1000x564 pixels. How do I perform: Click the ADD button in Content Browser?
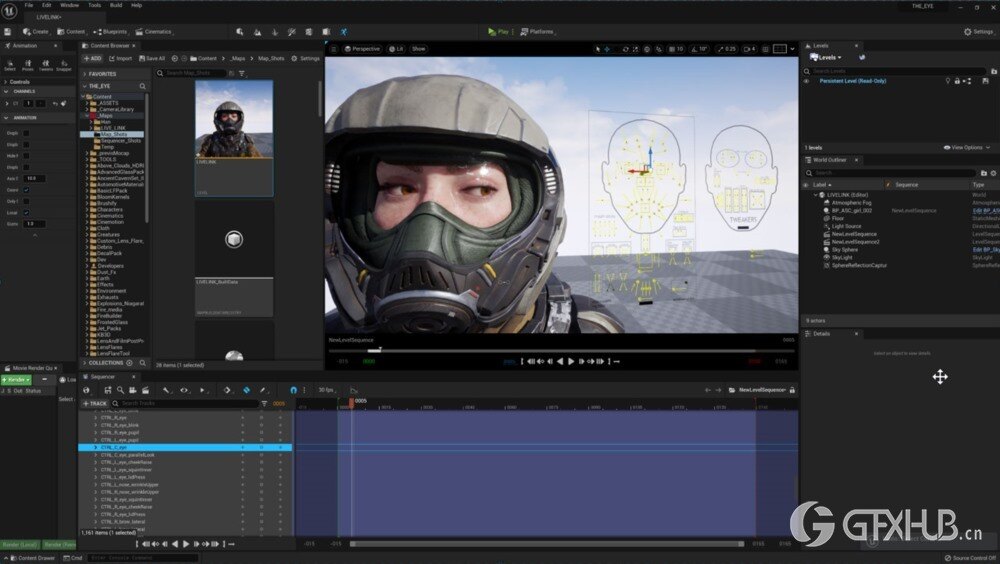tap(92, 58)
